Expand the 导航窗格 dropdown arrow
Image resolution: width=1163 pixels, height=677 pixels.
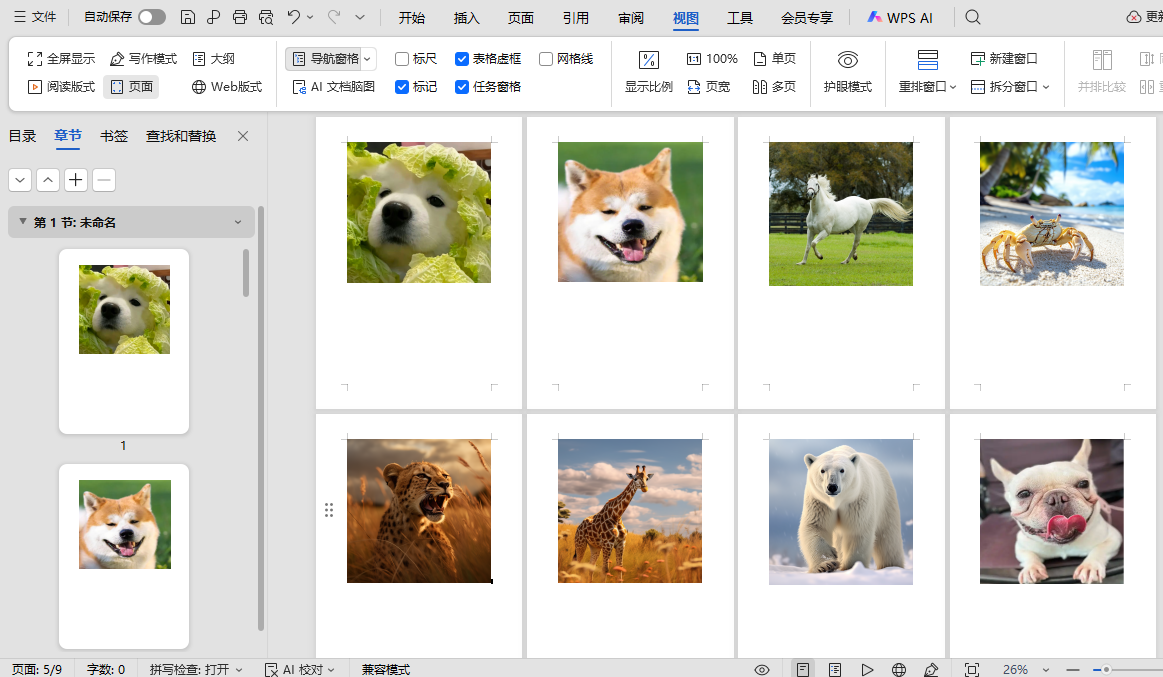pyautogui.click(x=367, y=59)
